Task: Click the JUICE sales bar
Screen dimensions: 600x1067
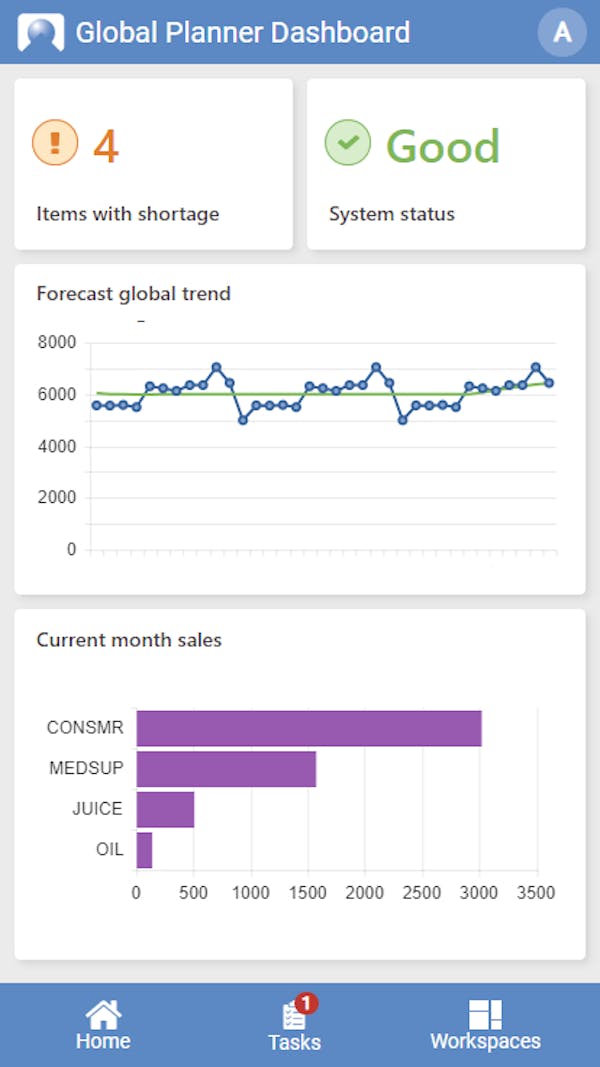Action: (165, 809)
